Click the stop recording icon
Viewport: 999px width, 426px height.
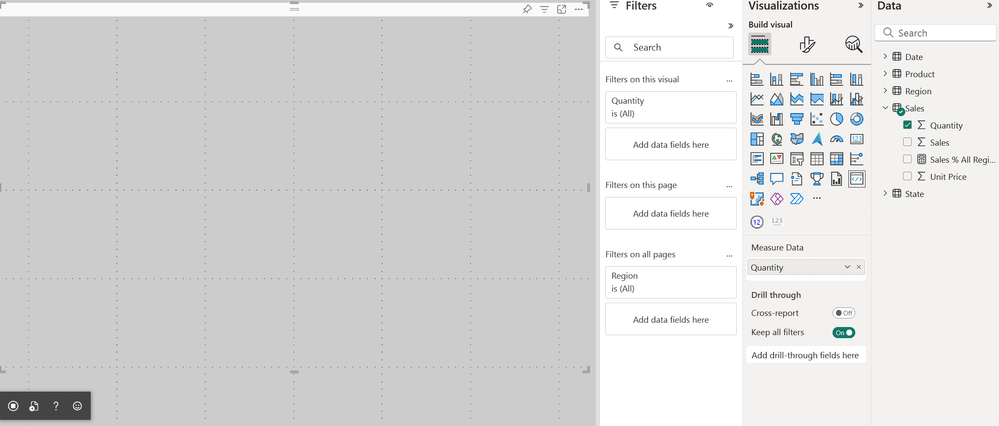(13, 406)
